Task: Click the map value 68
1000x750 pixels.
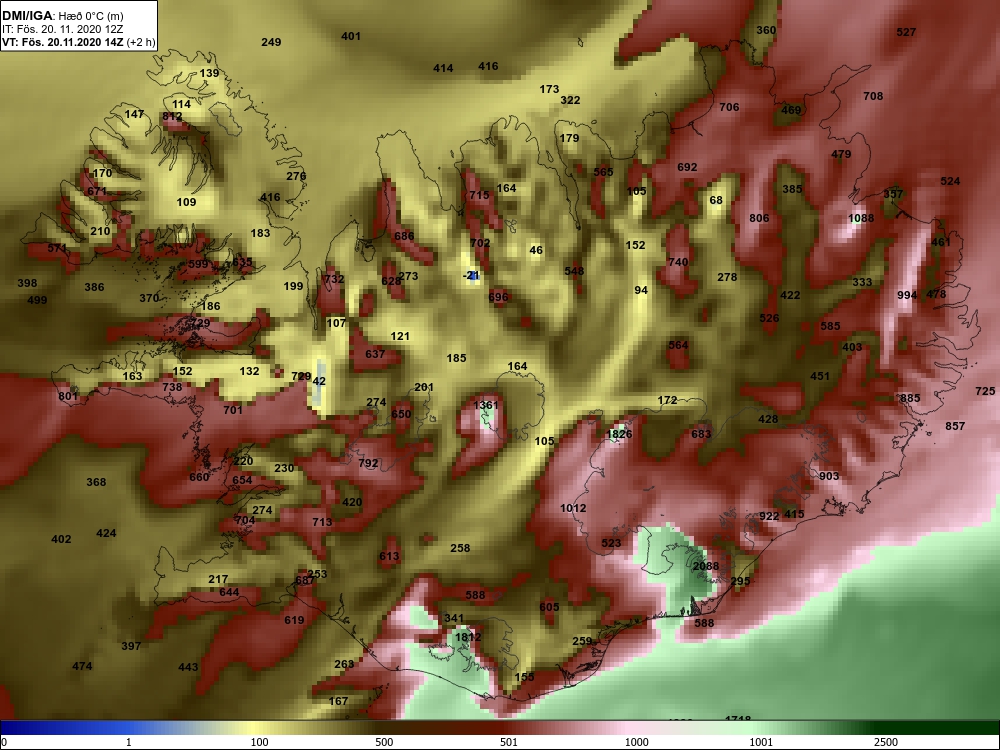Action: (x=716, y=200)
